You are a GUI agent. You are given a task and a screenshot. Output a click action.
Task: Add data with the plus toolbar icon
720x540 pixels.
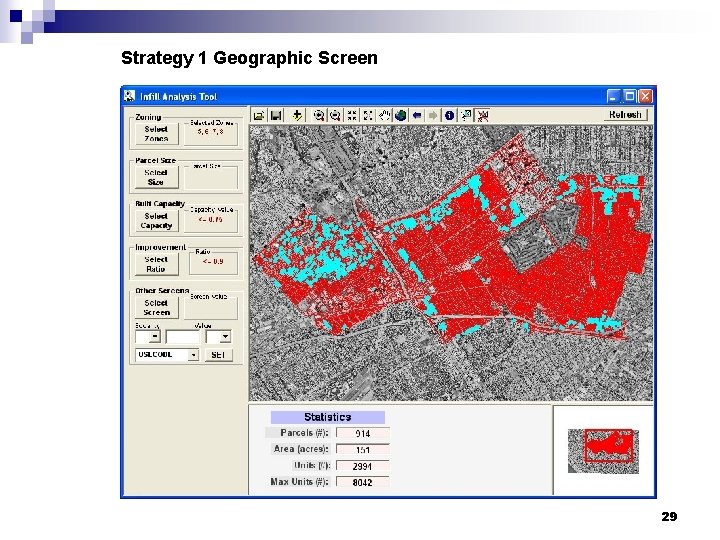click(x=297, y=115)
